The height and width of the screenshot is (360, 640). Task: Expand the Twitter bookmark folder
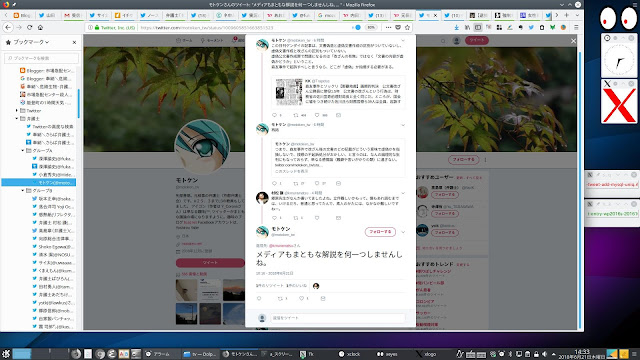[17, 111]
